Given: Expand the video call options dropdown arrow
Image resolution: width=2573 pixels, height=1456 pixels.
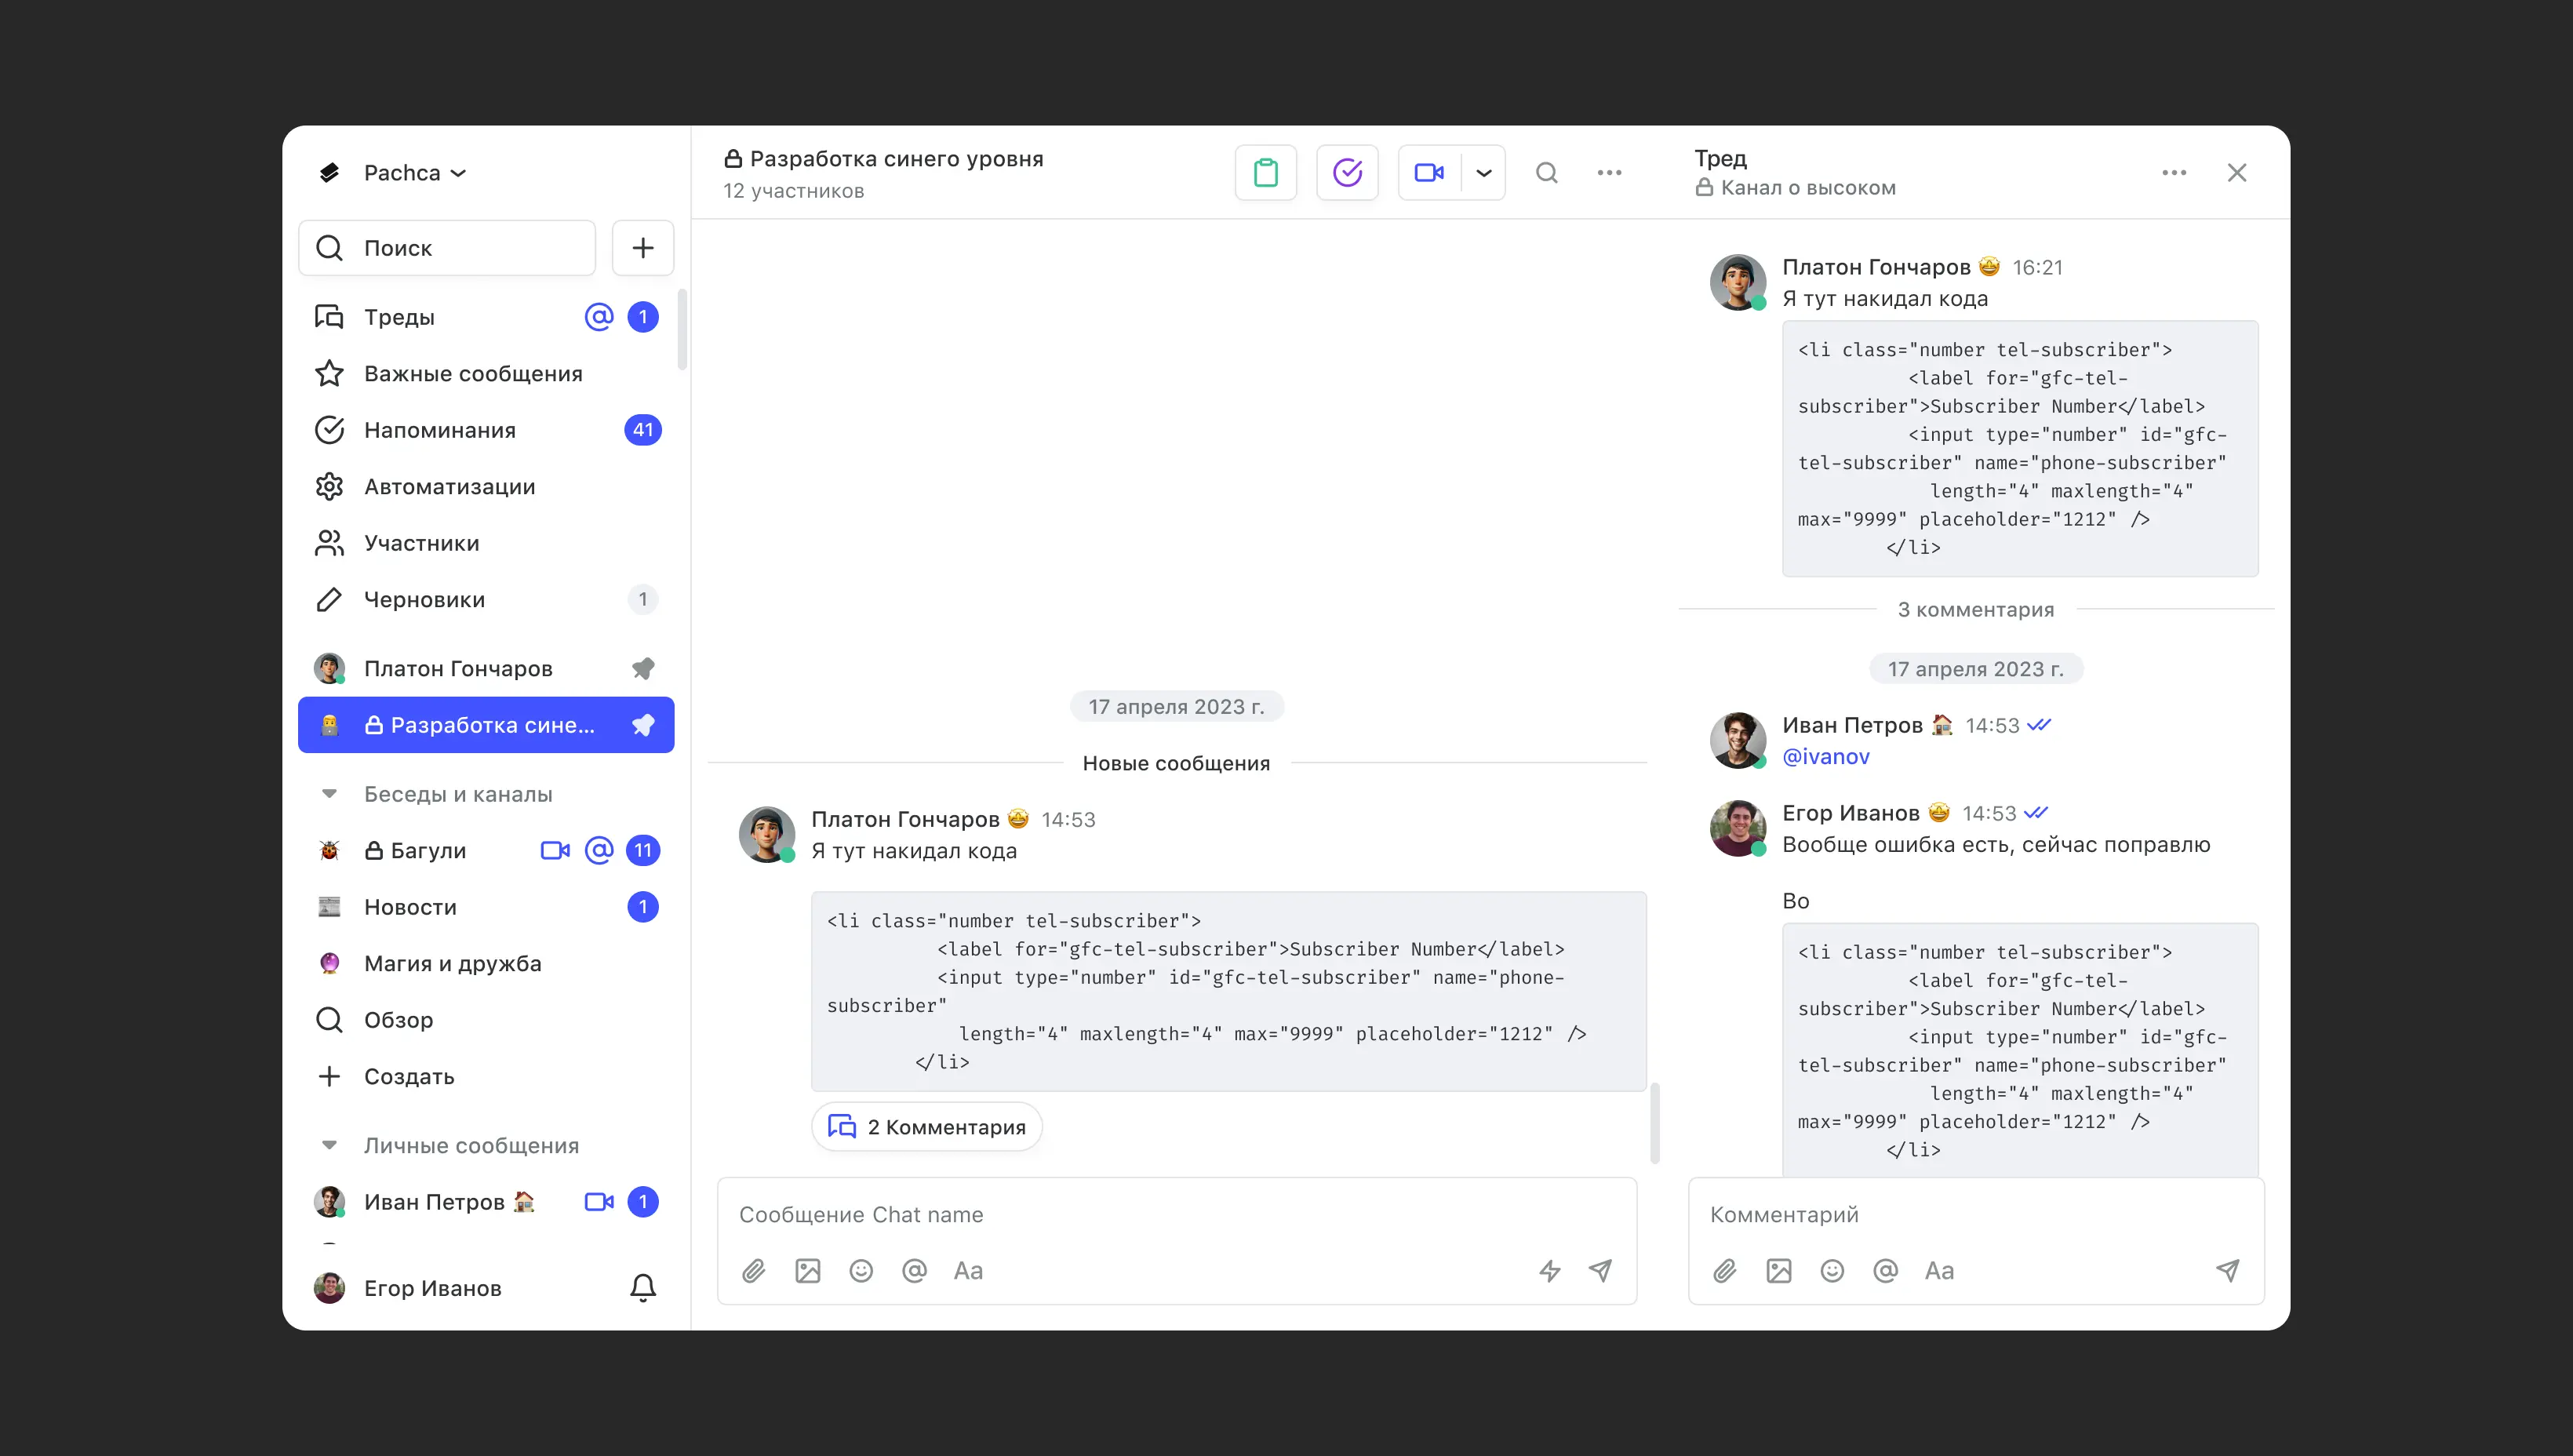Looking at the screenshot, I should (1484, 173).
